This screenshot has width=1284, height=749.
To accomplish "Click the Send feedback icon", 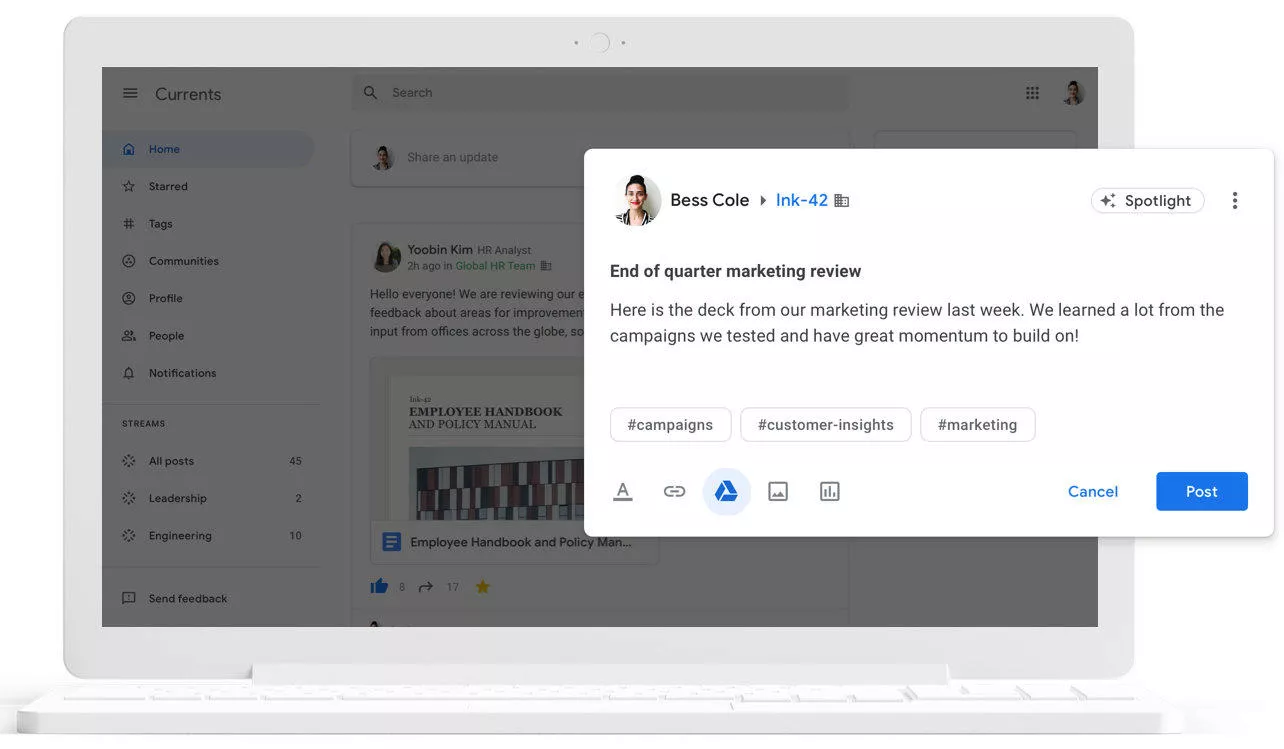I will pyautogui.click(x=128, y=598).
